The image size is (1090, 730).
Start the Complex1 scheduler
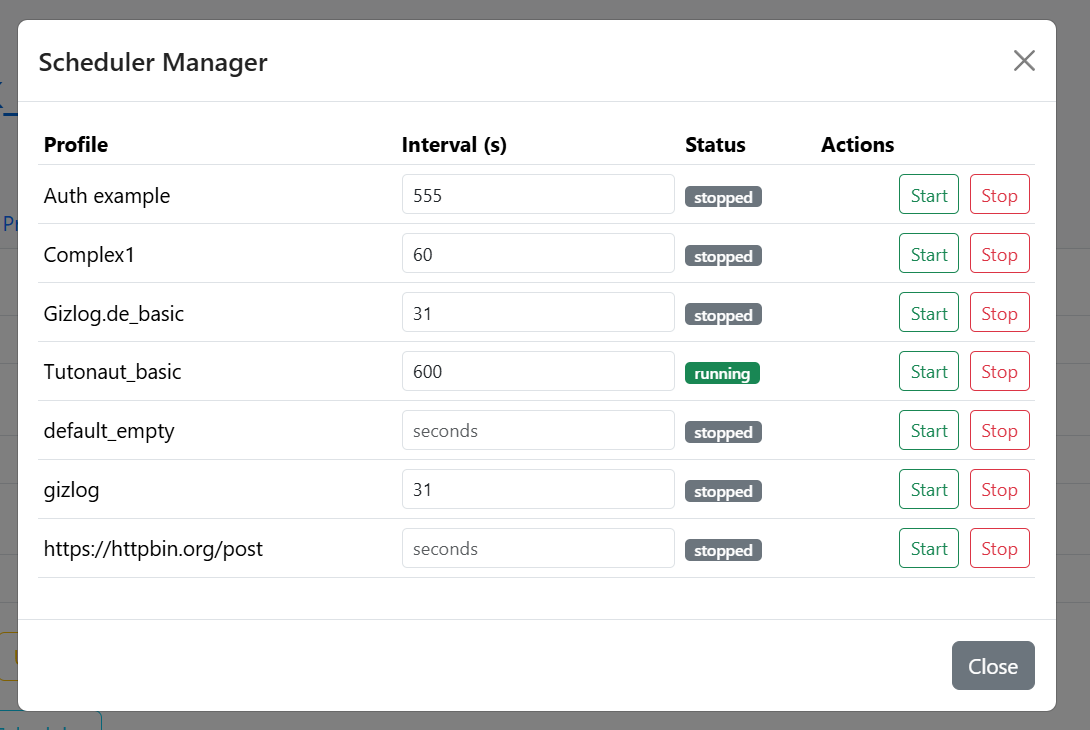pos(928,254)
